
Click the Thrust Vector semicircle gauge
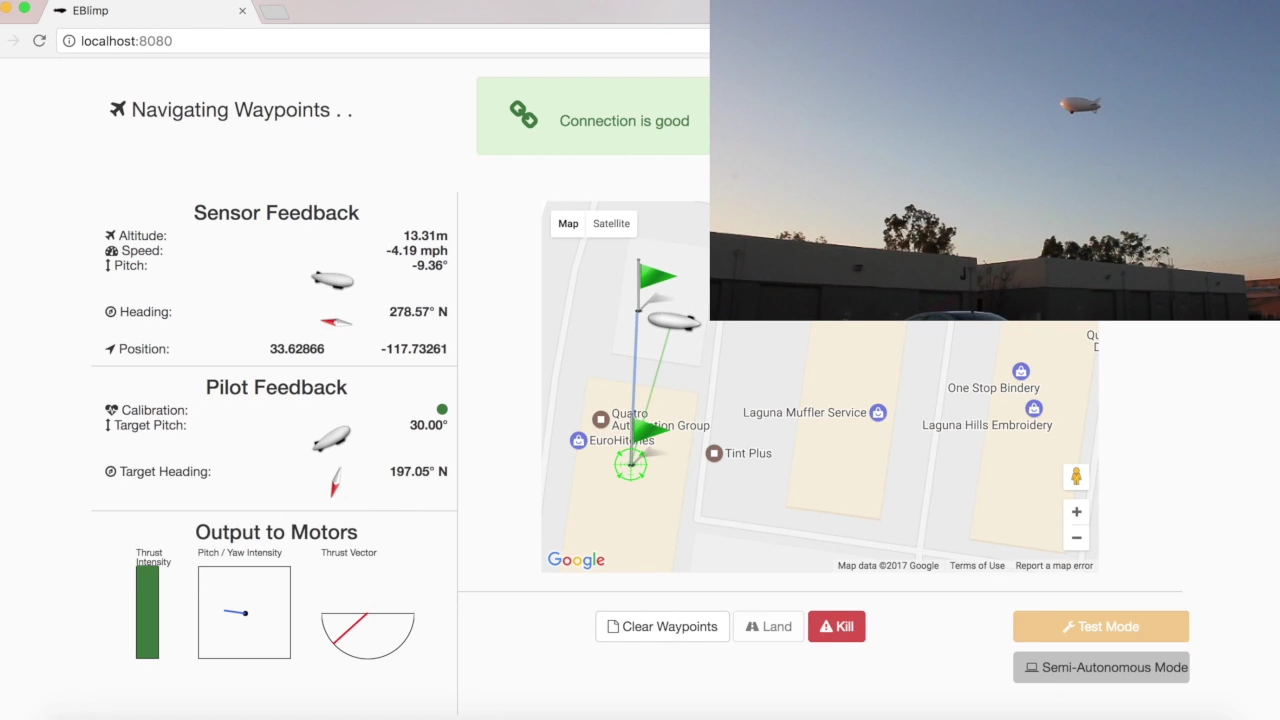click(x=368, y=635)
